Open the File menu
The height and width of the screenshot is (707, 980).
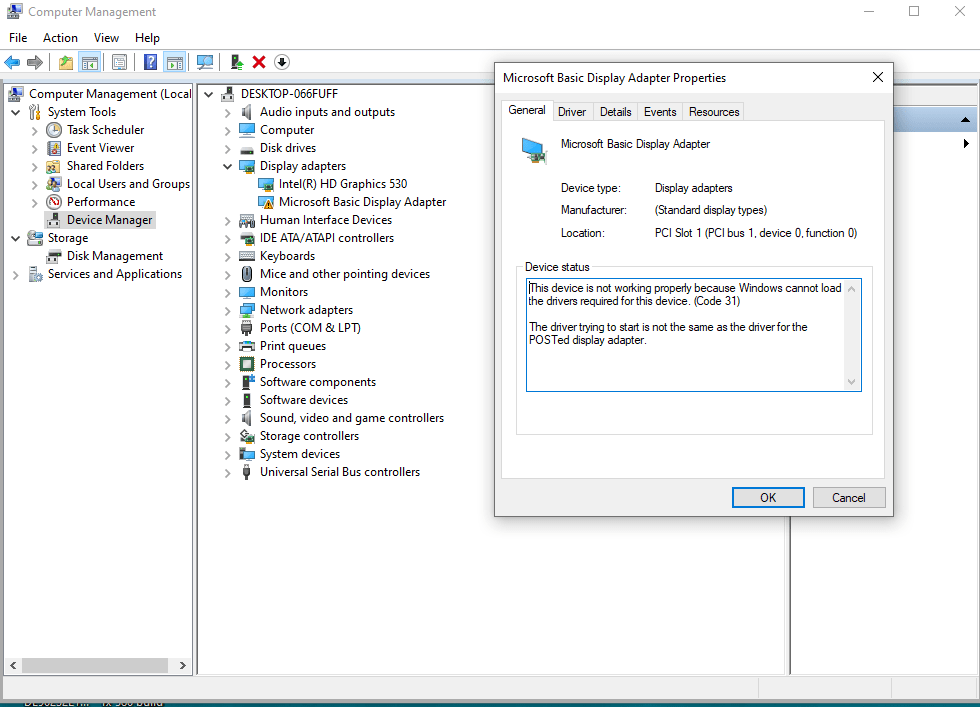(x=18, y=38)
